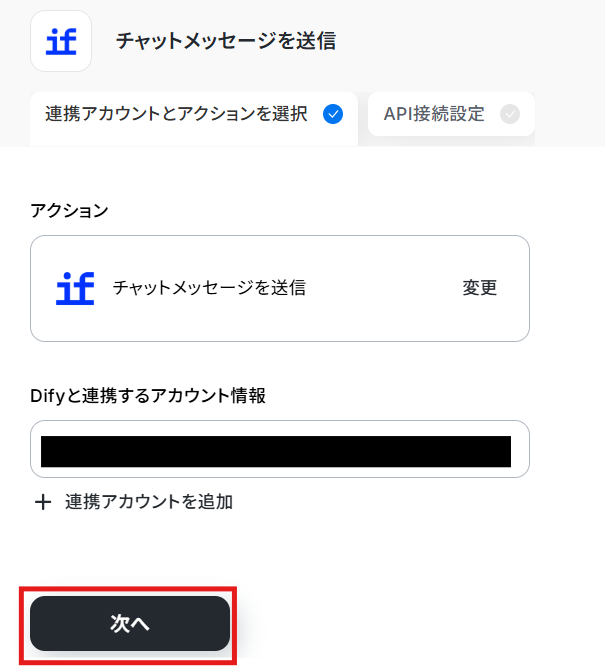Click the plus icon beside 連携アカウントを追加
The width and height of the screenshot is (605, 666).
(43, 502)
